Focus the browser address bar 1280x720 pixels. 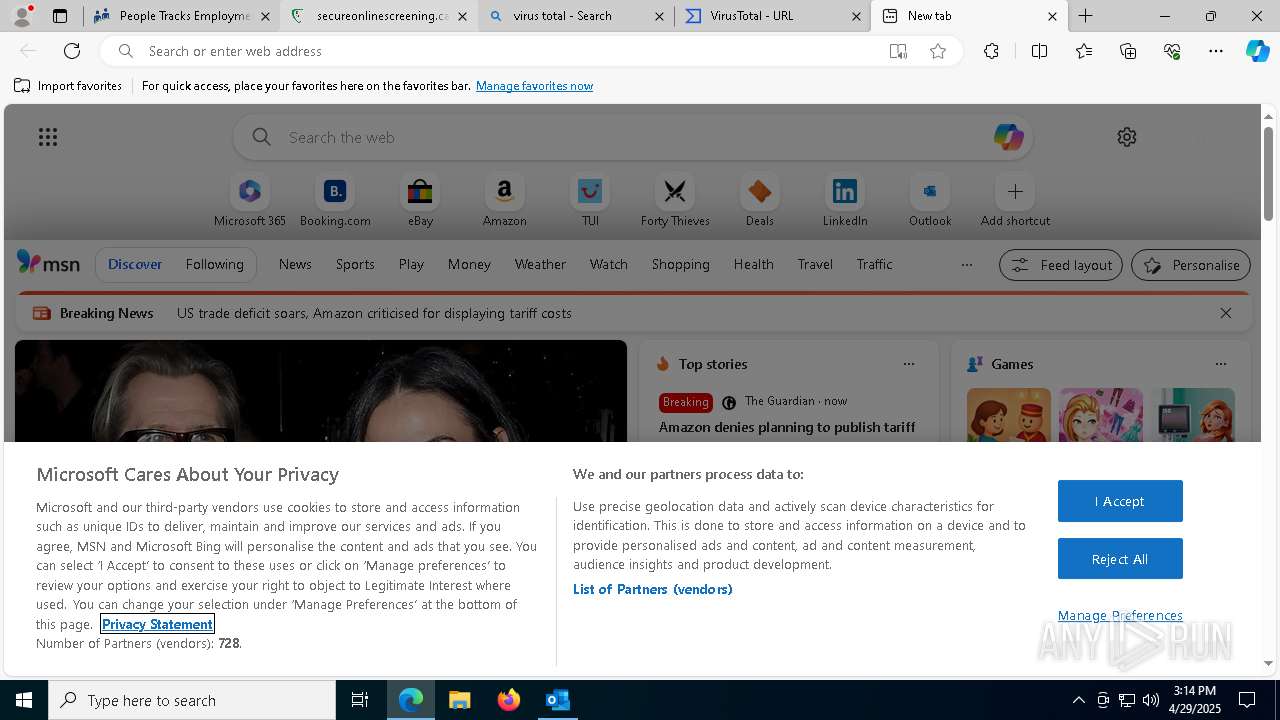[x=510, y=51]
